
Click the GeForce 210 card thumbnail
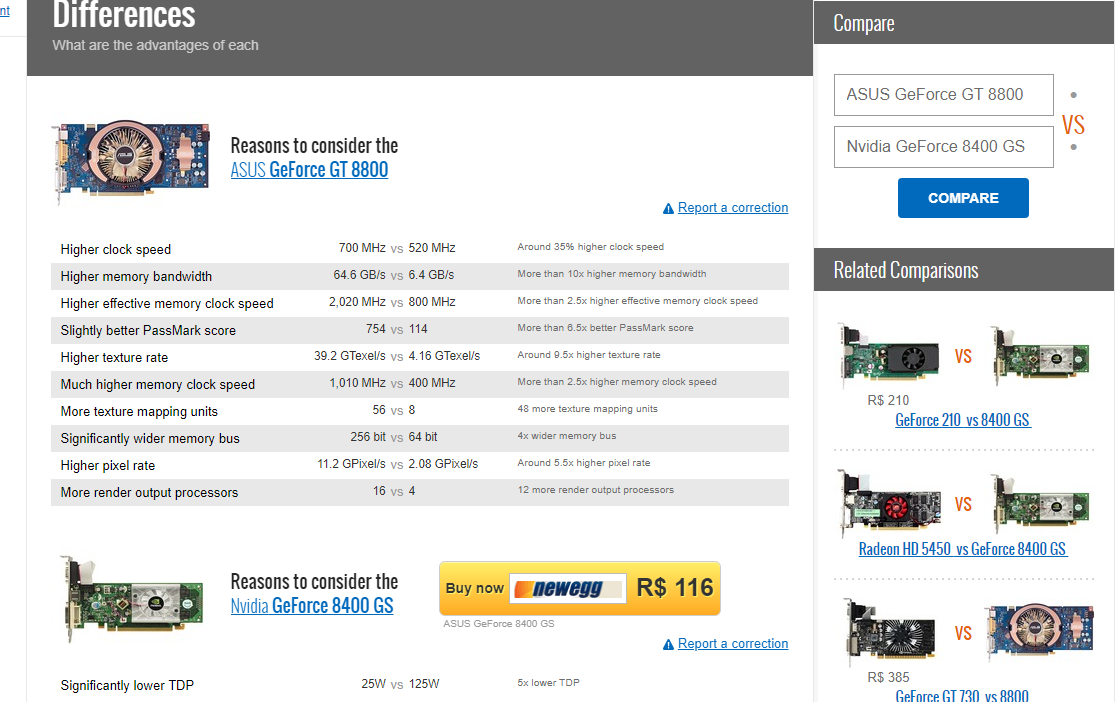click(889, 355)
